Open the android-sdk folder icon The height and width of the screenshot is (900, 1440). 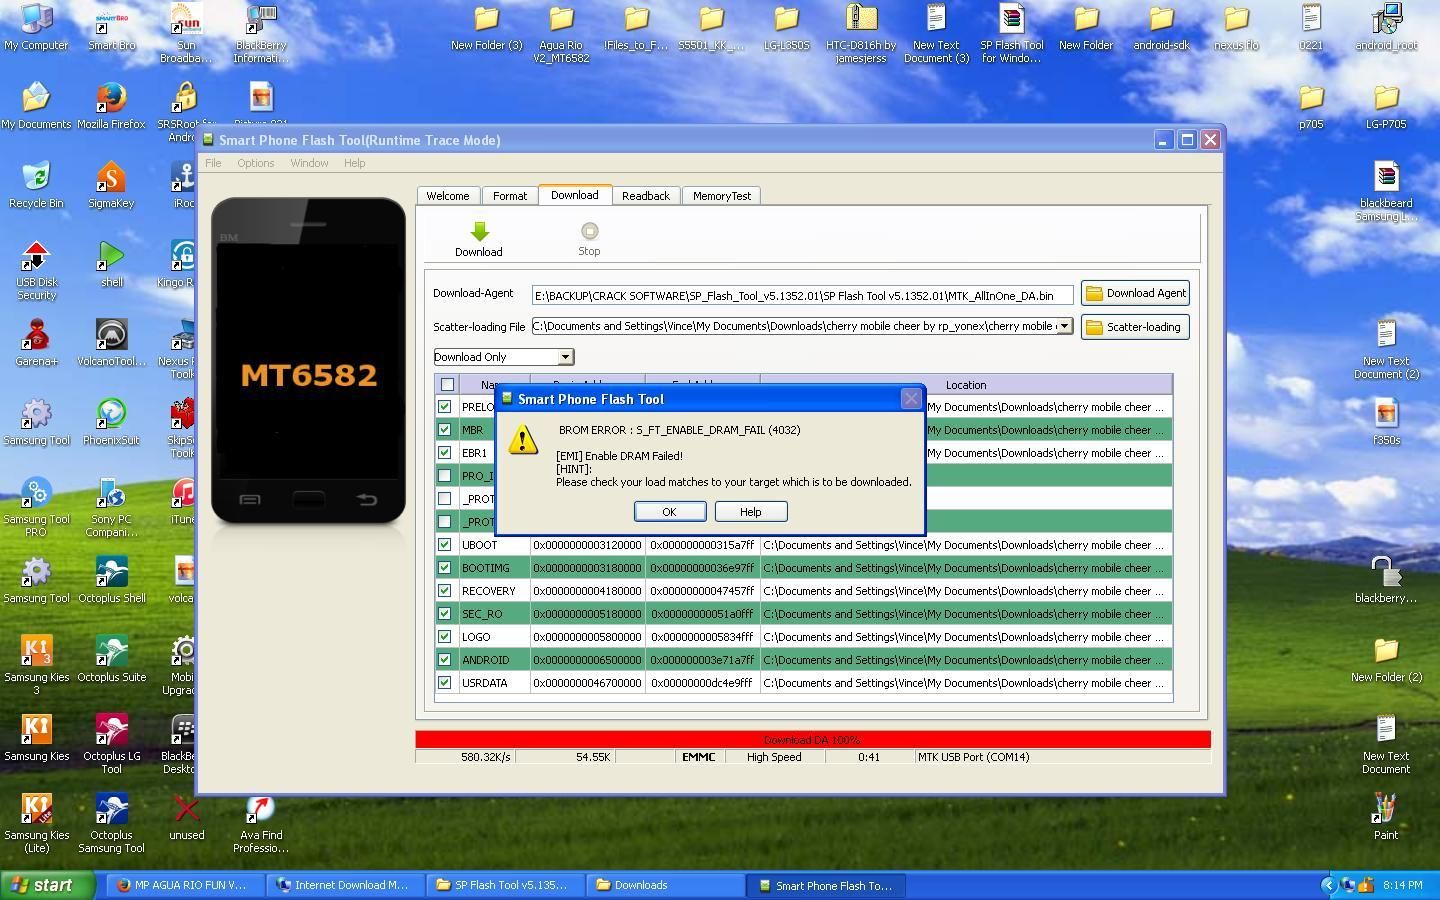tap(1161, 27)
